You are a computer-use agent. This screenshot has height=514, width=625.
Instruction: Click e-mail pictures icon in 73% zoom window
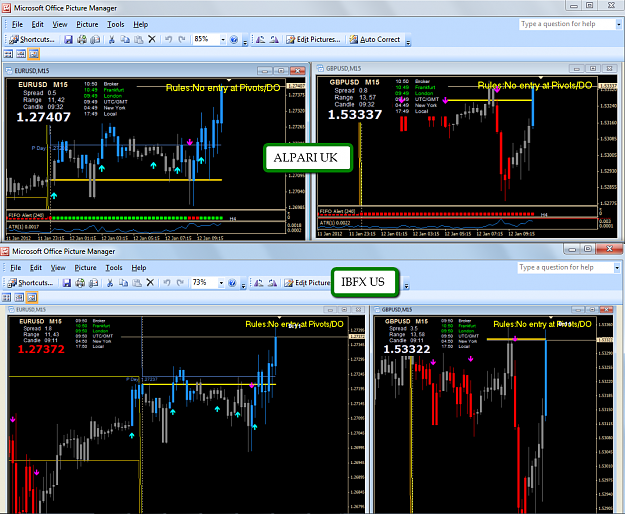tap(94, 283)
